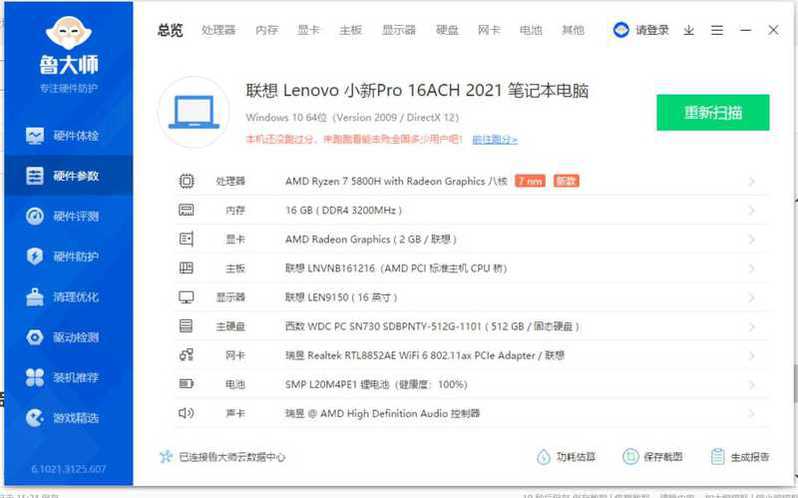Image resolution: width=798 pixels, height=498 pixels.
Task: Click version number 6.1021.3125.607
Action: pos(69,469)
